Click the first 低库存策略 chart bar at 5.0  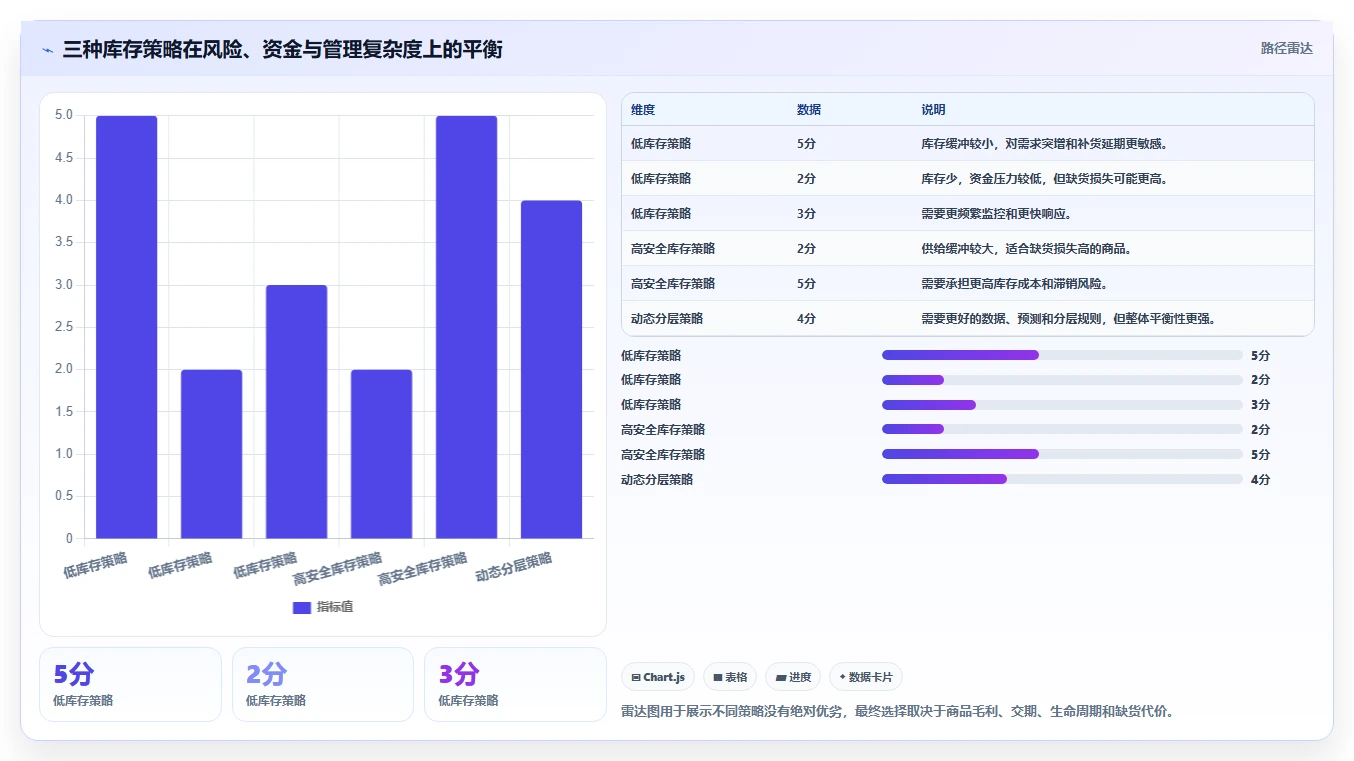(127, 327)
